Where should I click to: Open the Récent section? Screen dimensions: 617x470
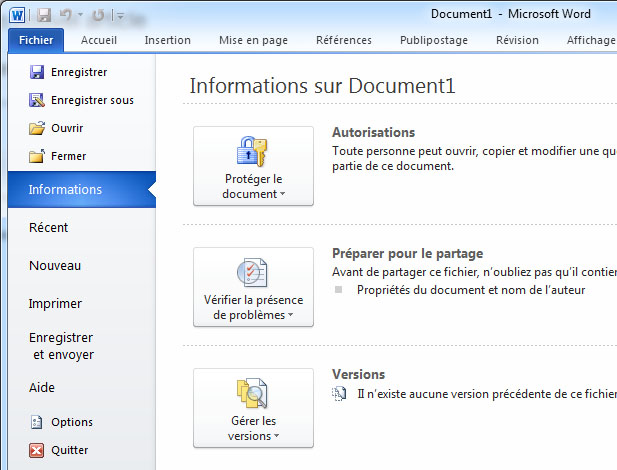[48, 228]
